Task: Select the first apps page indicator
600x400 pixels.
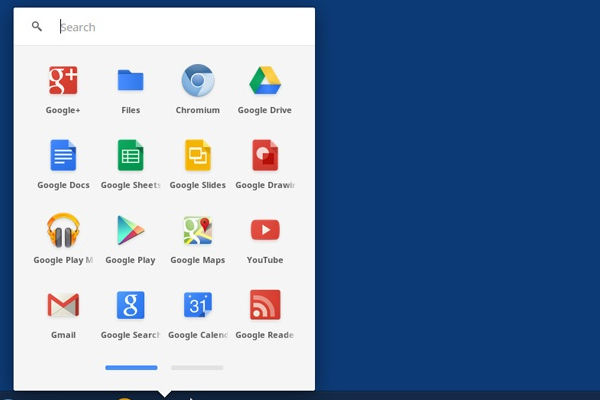Action: (131, 368)
